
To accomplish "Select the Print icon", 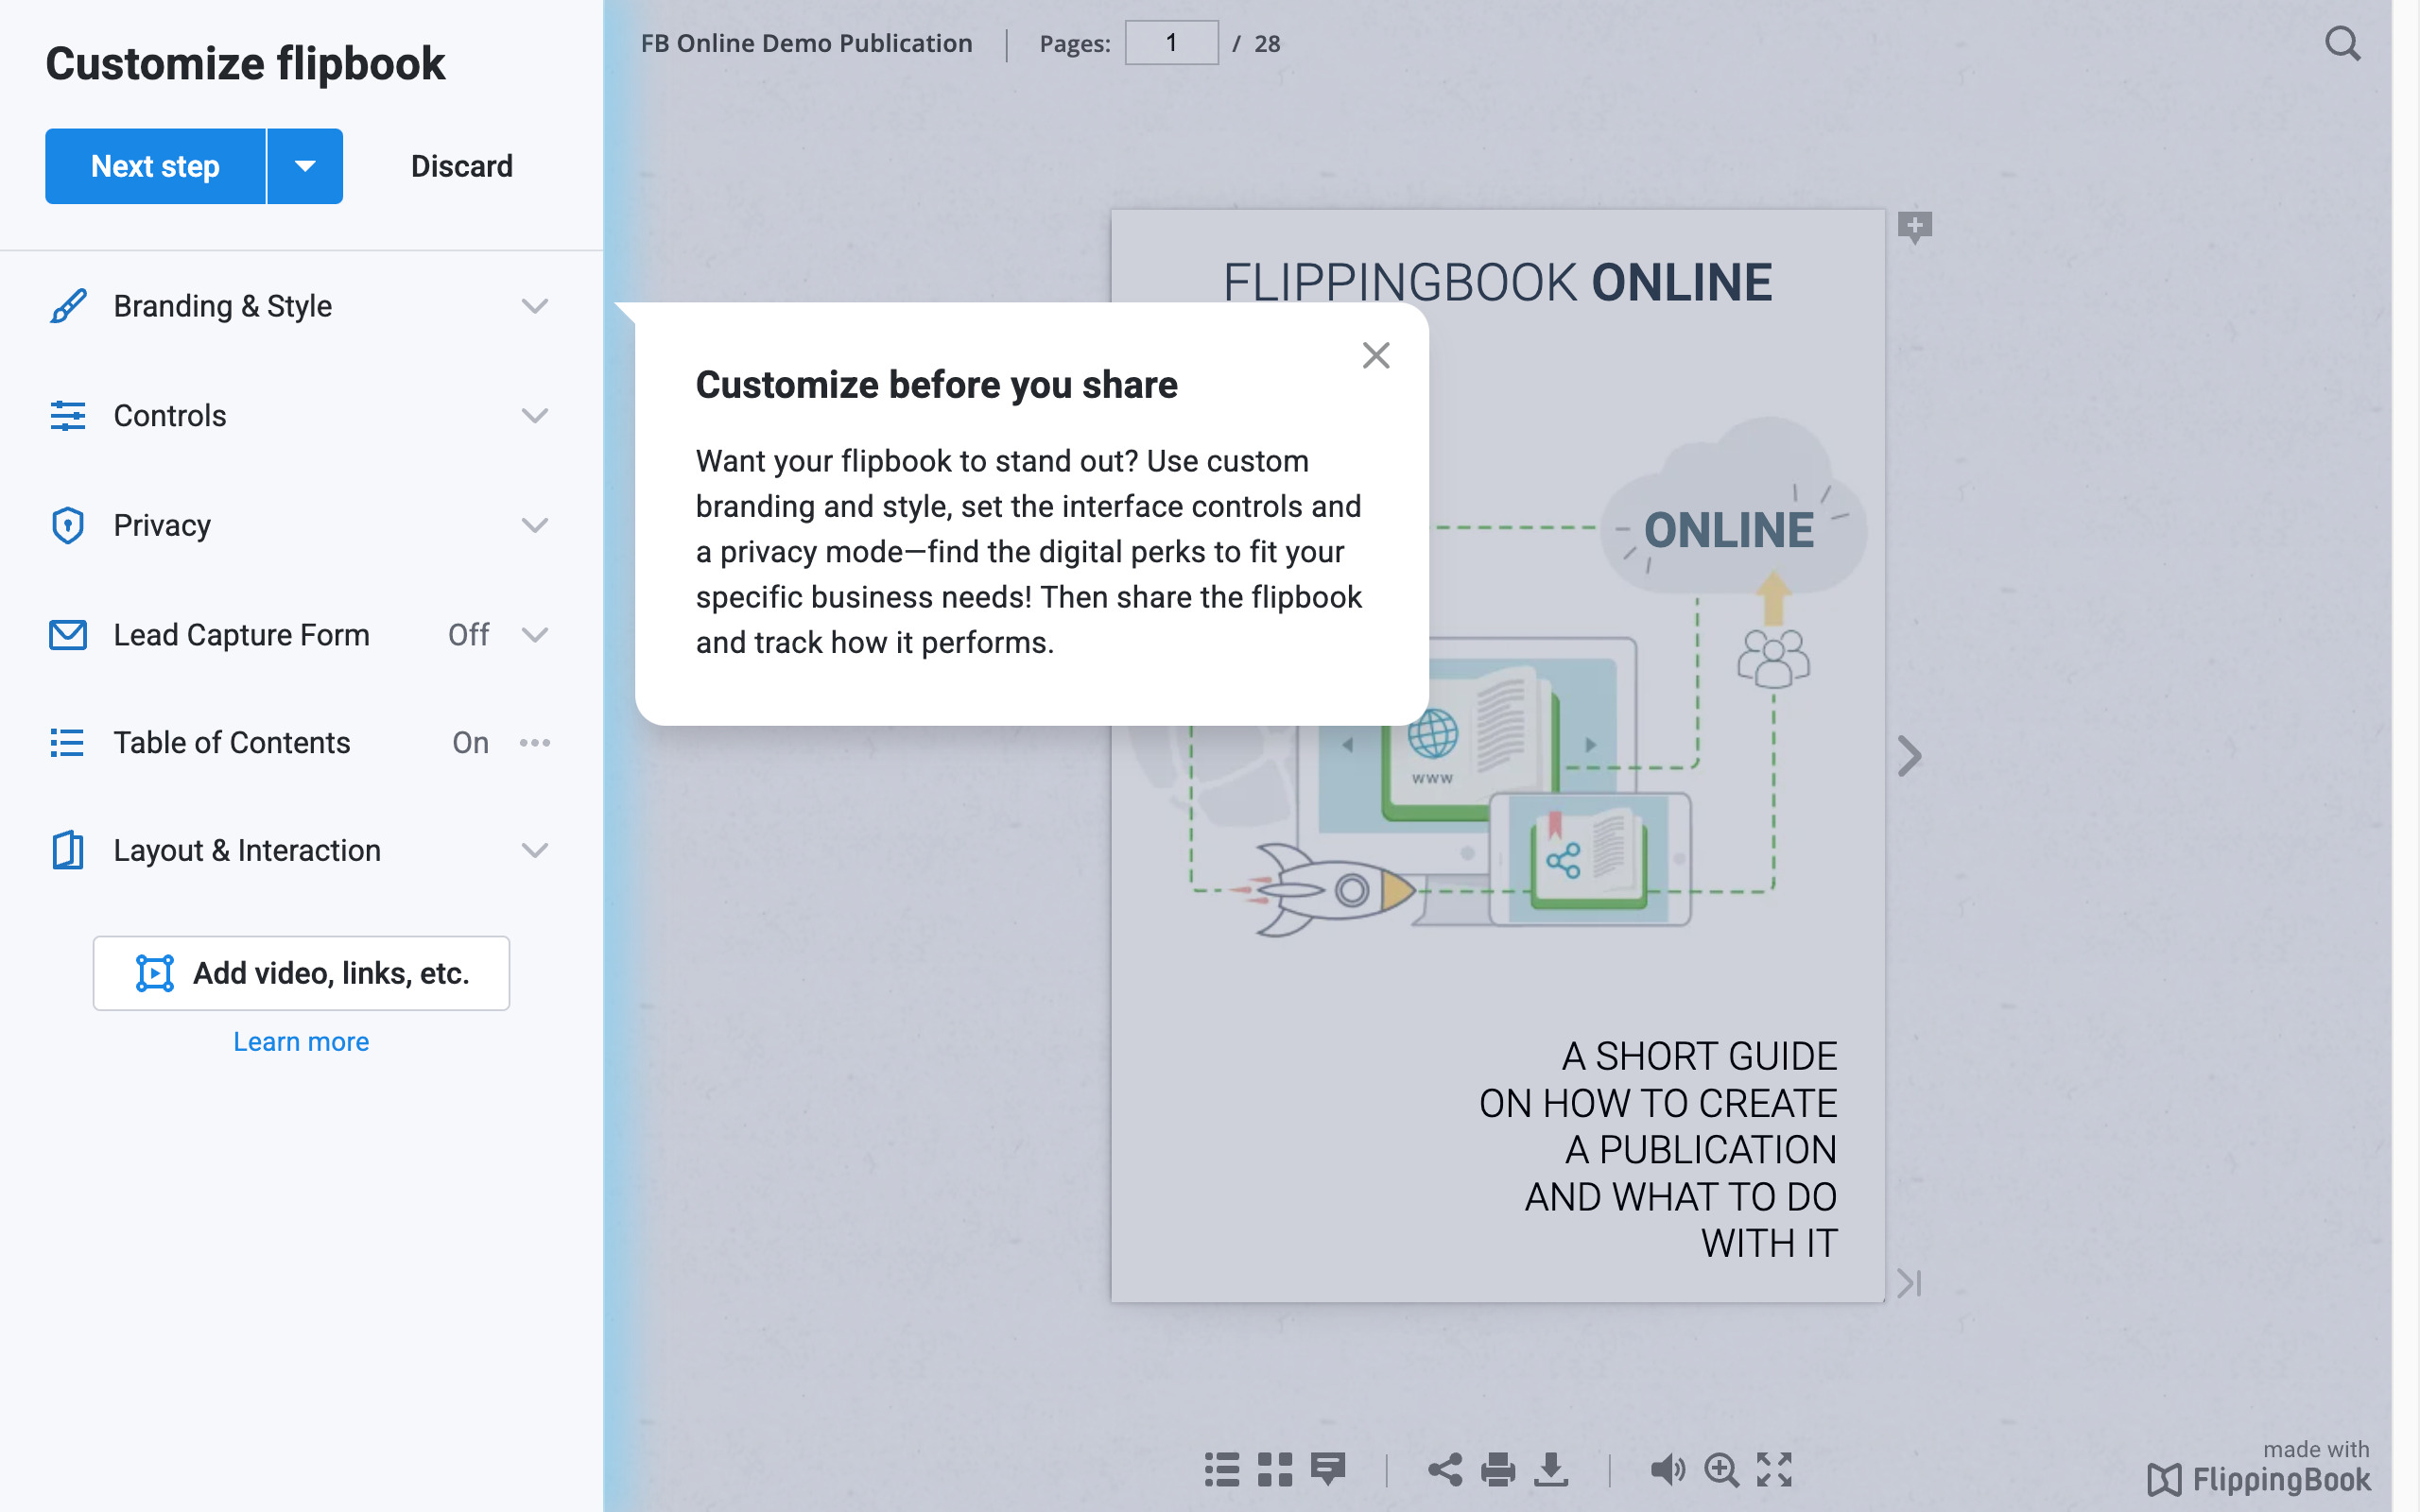I will 1499,1469.
